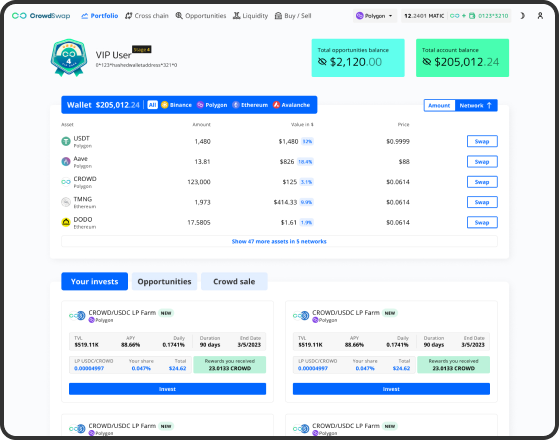Click TMNG value $414.33
Viewport: 559px width, 440px height.
tap(285, 202)
